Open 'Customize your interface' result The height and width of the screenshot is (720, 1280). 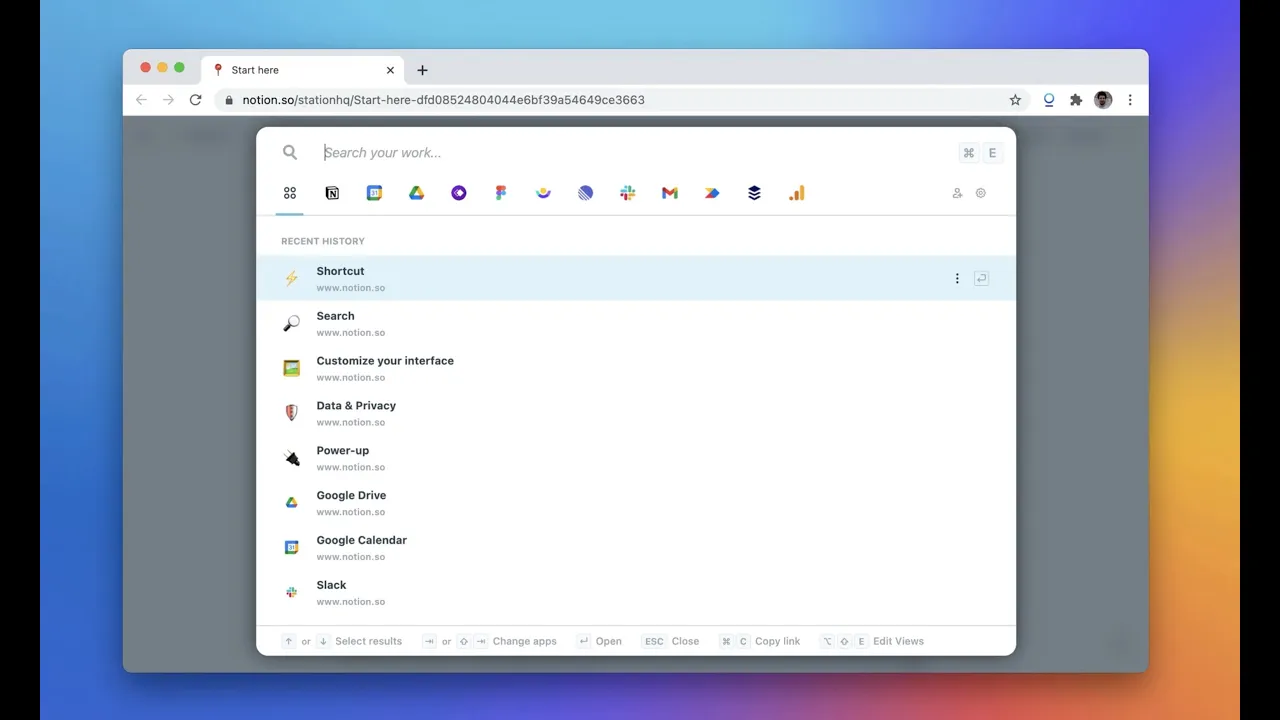coord(636,368)
